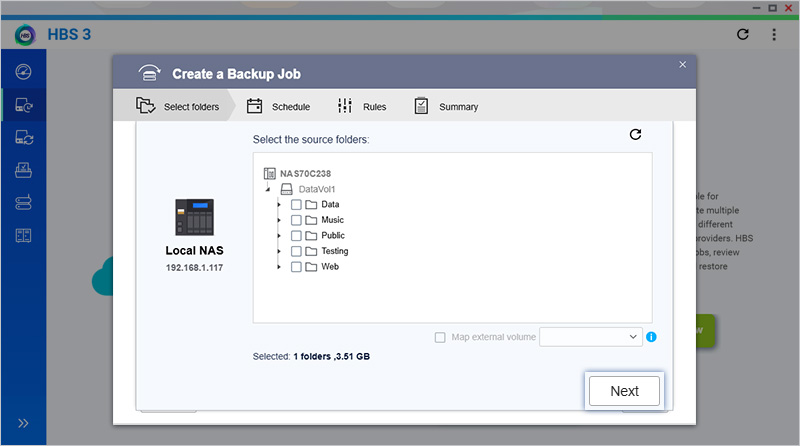This screenshot has width=800, height=446.
Task: Select the DataVol1 tree label
Action: (x=317, y=189)
